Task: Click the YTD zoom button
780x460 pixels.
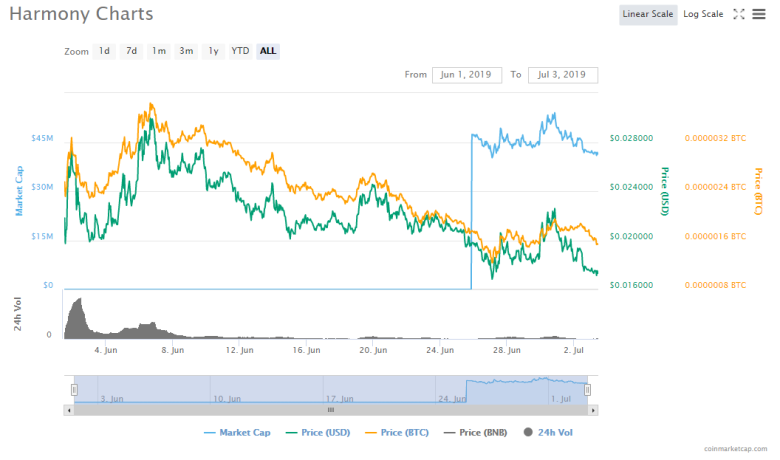Action: point(240,51)
